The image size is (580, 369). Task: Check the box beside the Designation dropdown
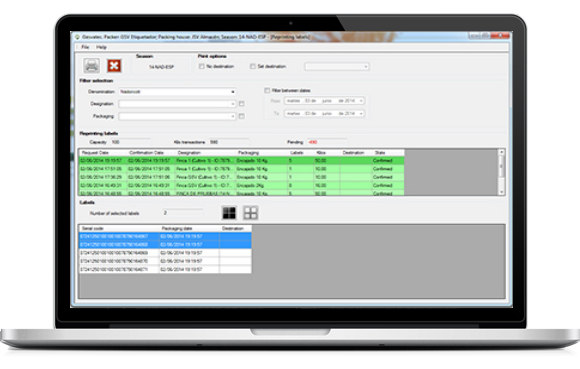[242, 104]
